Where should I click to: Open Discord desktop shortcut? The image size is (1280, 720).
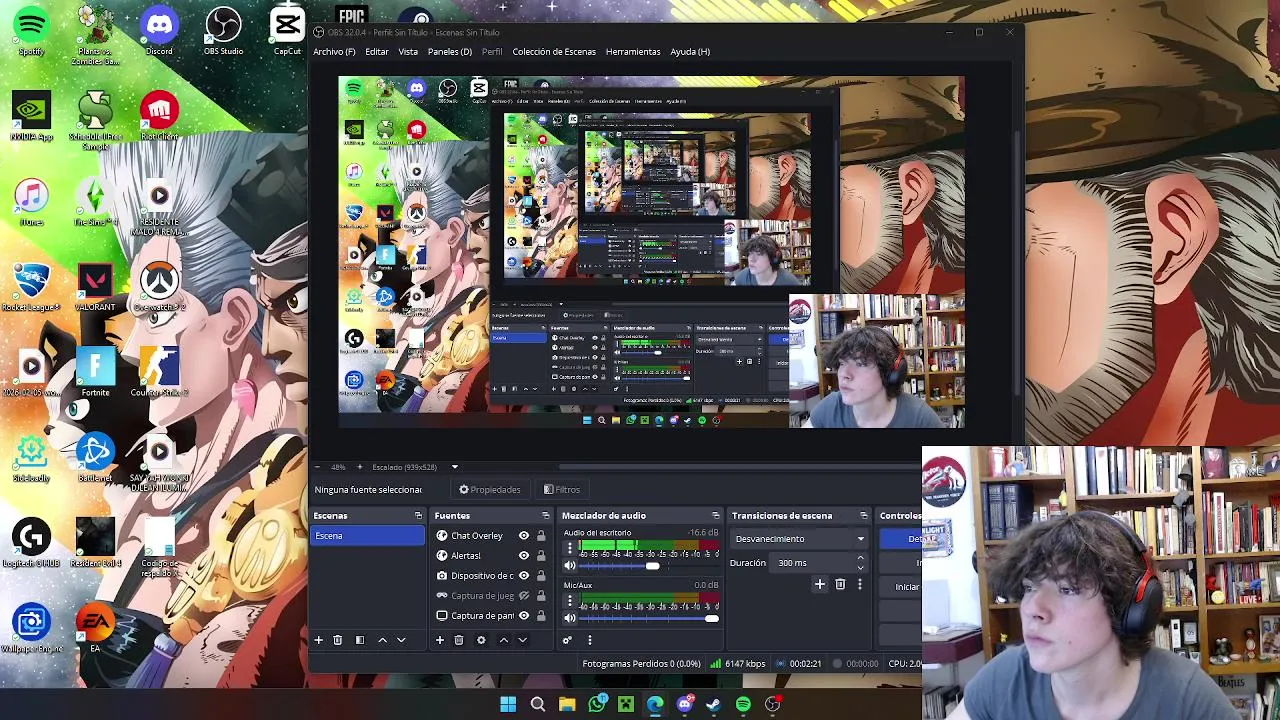[159, 30]
